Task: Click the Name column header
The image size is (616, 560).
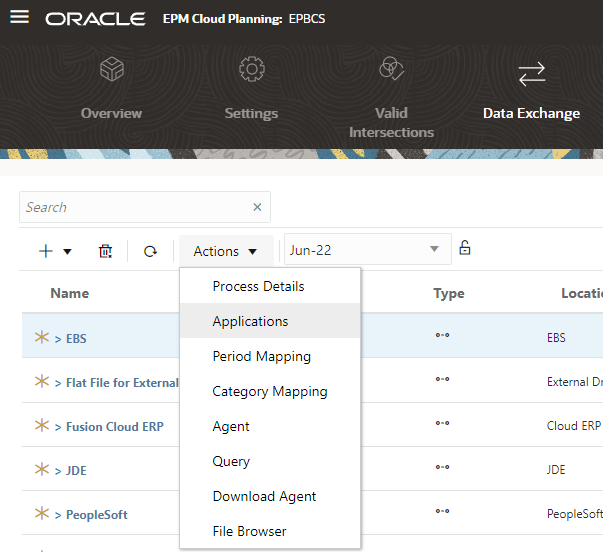Action: tap(70, 293)
